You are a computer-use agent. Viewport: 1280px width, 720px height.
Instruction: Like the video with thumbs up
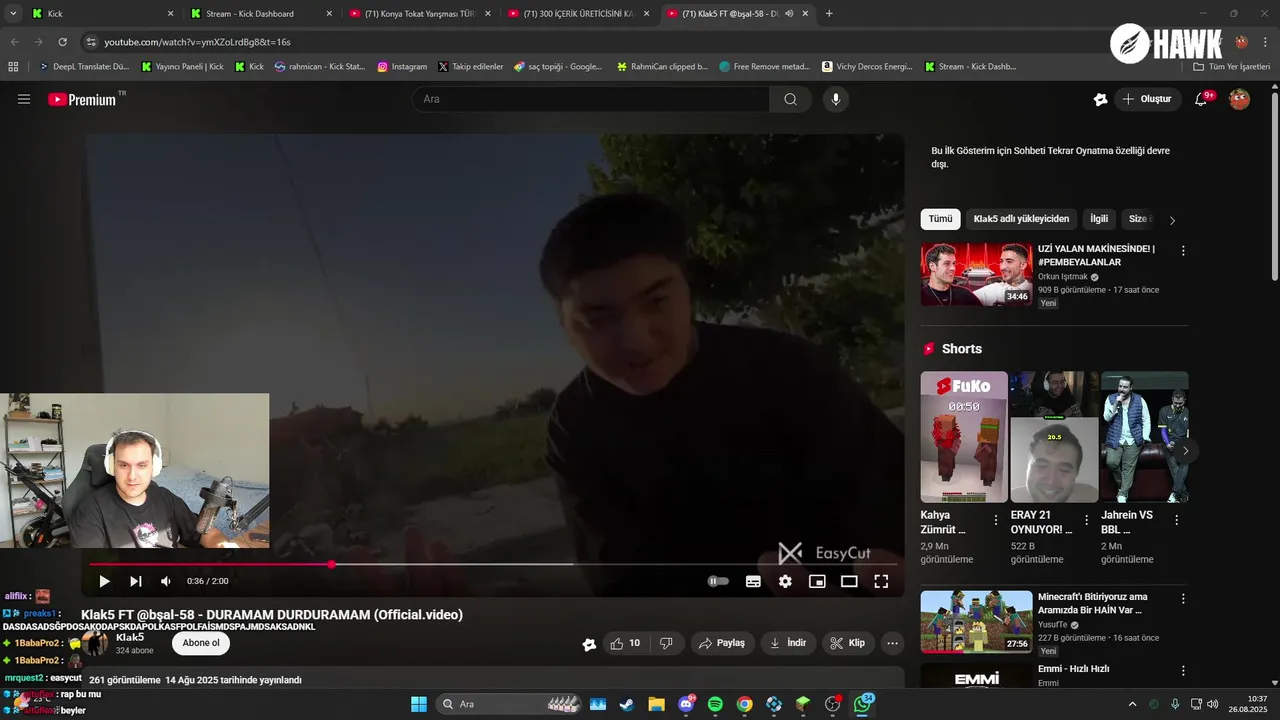pyautogui.click(x=625, y=643)
